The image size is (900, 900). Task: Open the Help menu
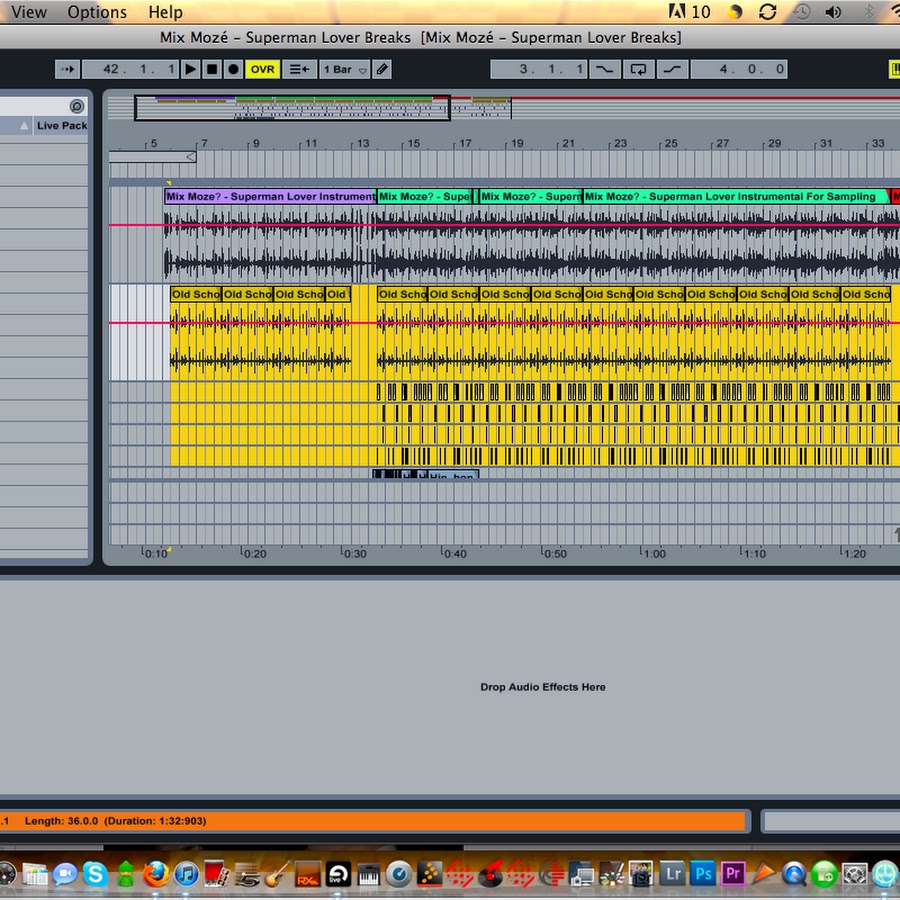coord(165,12)
